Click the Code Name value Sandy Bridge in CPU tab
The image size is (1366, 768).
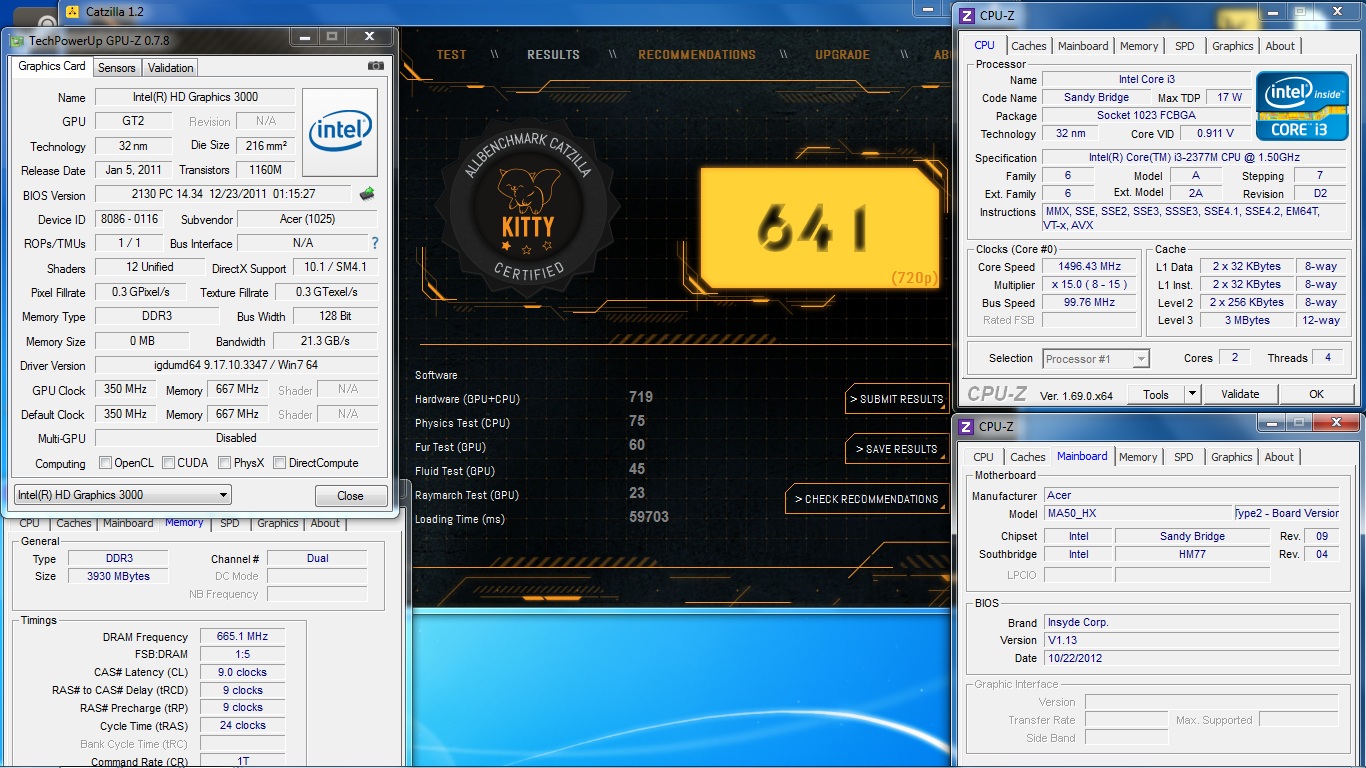click(x=1096, y=97)
